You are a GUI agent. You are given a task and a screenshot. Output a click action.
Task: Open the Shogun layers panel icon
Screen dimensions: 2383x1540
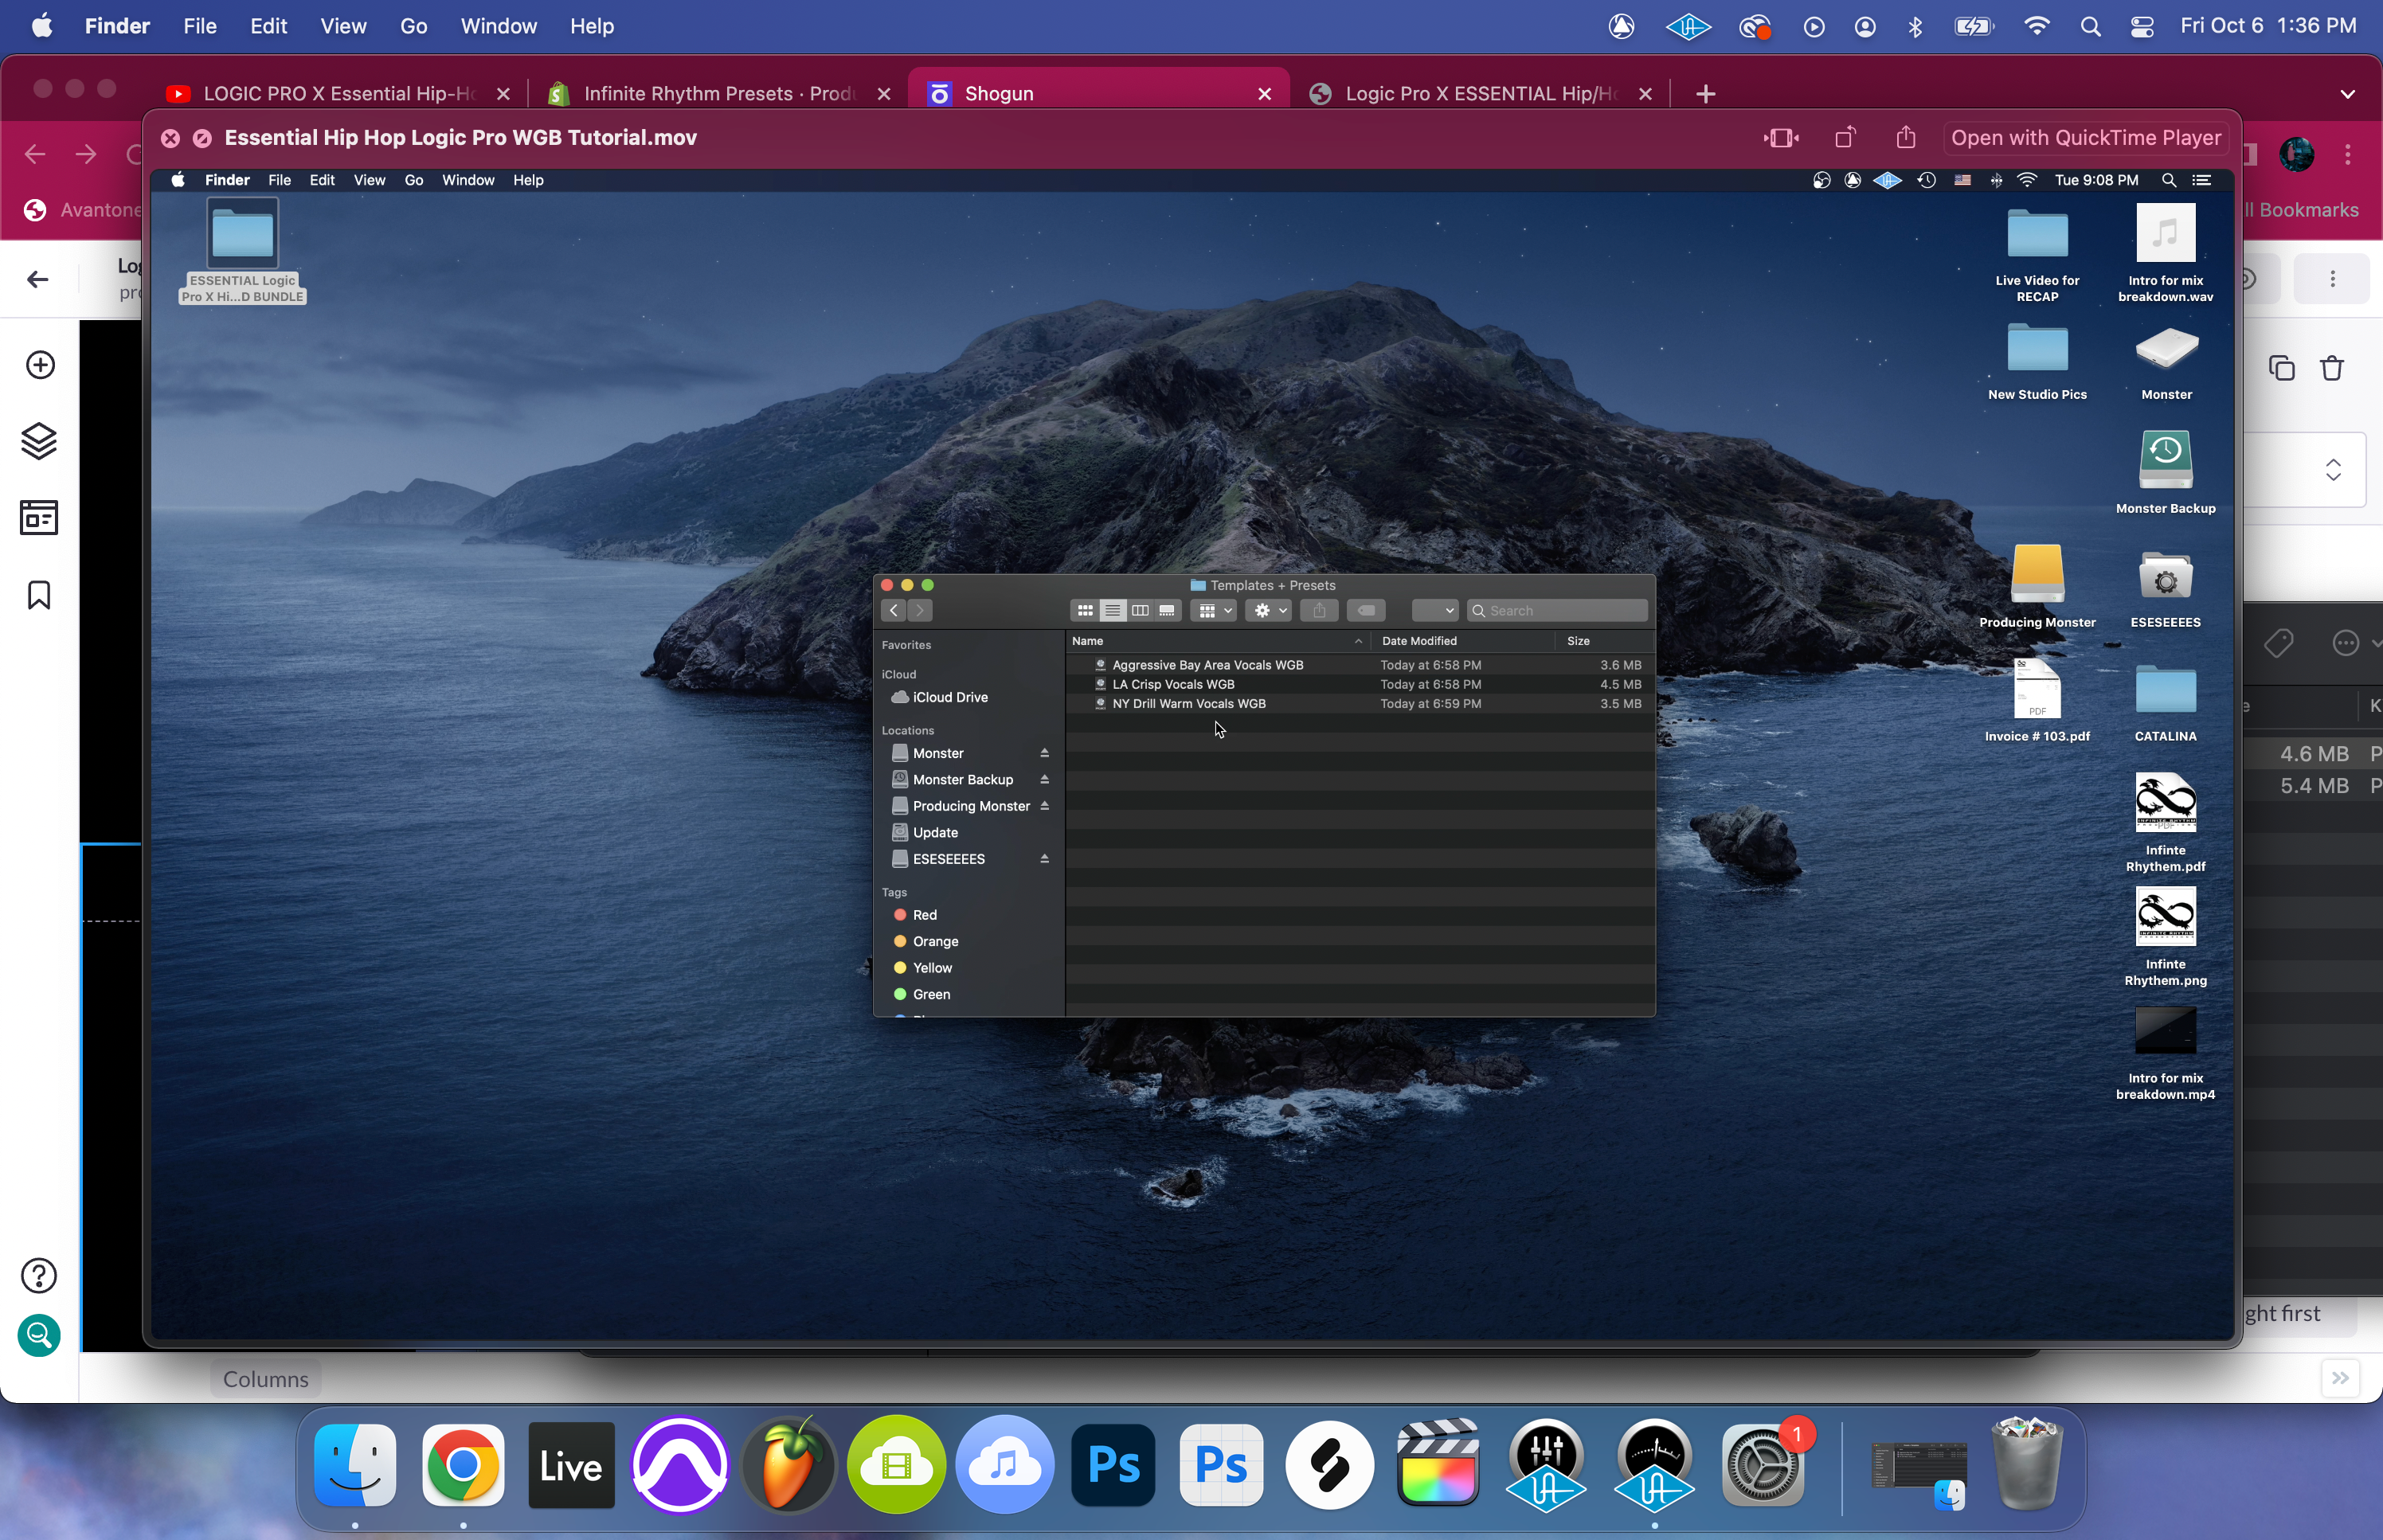pyautogui.click(x=40, y=441)
